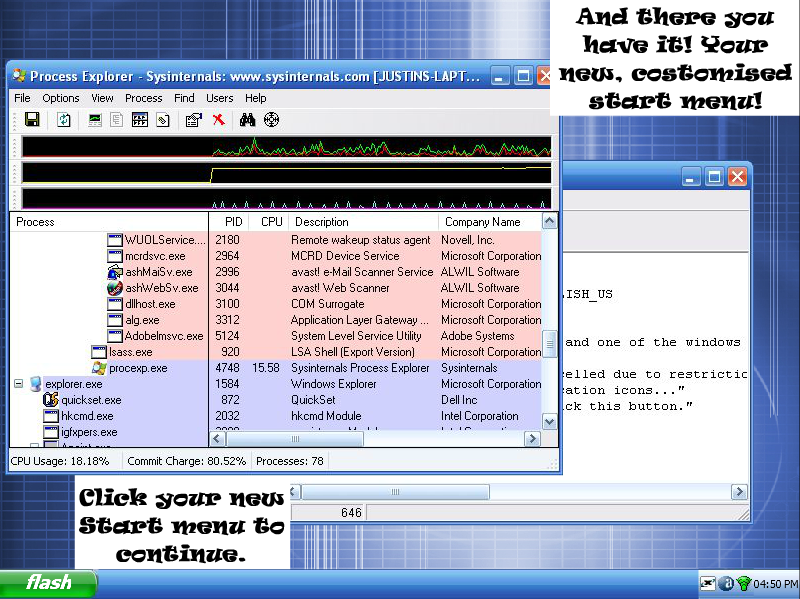Click the WUOLService process icon

115,240
